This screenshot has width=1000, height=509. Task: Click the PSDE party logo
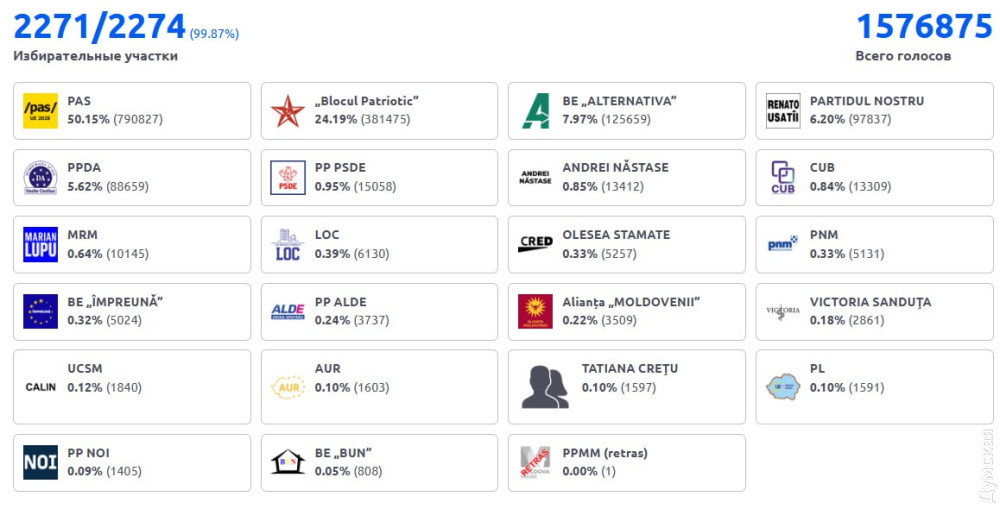(x=288, y=178)
